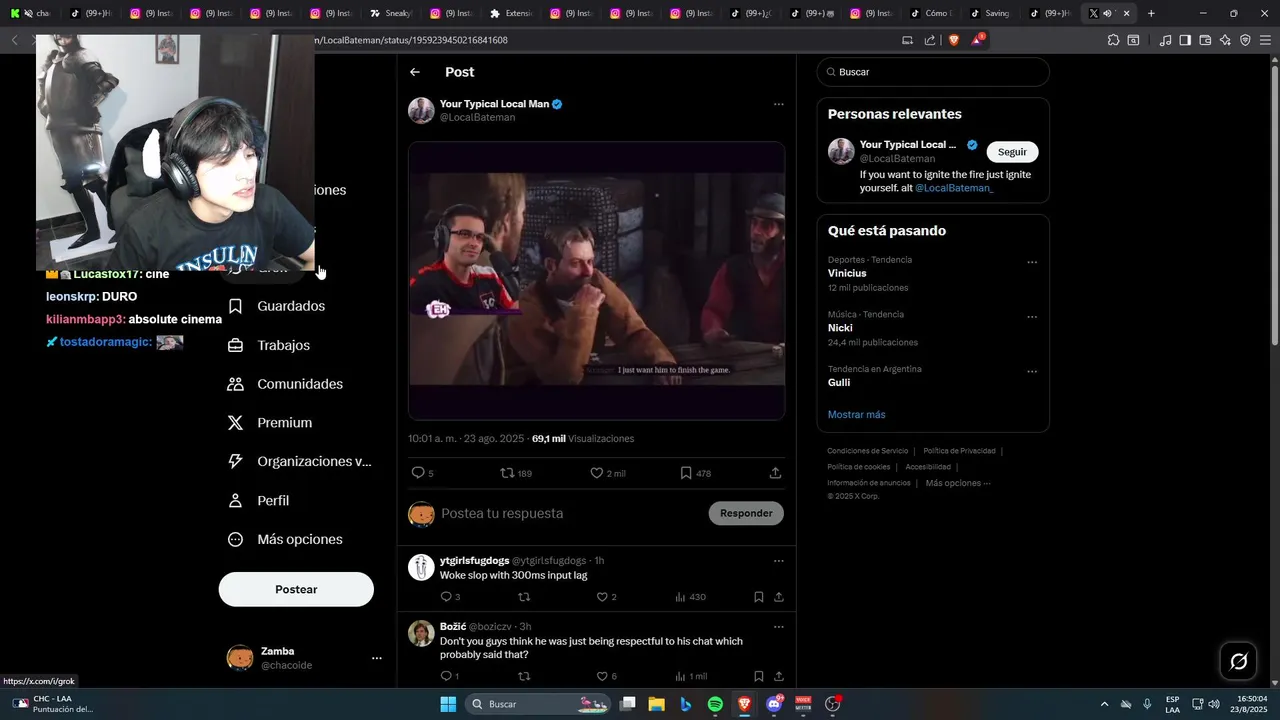The height and width of the screenshot is (720, 1280).
Task: Bookmark the post with 478 bookmarks
Action: point(695,473)
